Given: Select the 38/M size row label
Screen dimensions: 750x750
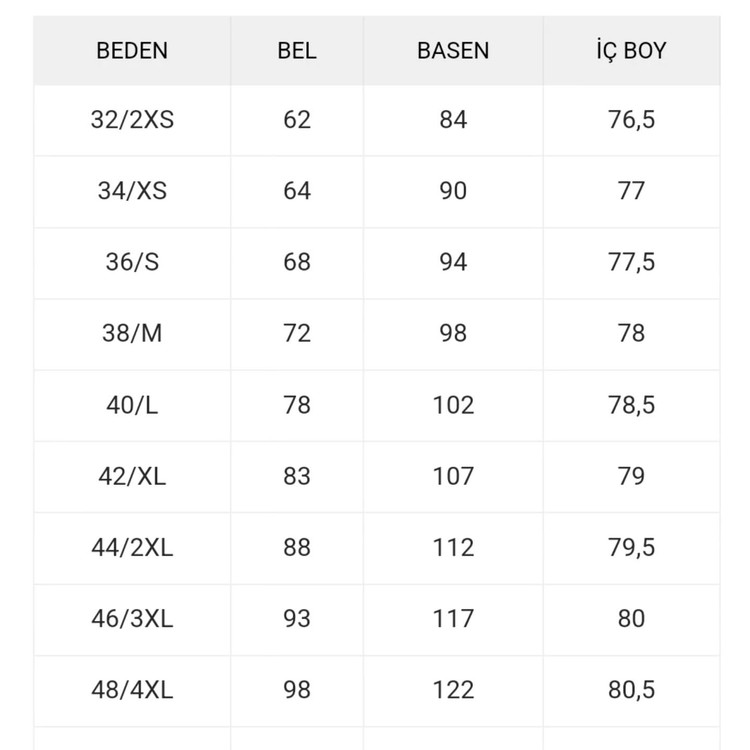Looking at the screenshot, I should pyautogui.click(x=132, y=333).
